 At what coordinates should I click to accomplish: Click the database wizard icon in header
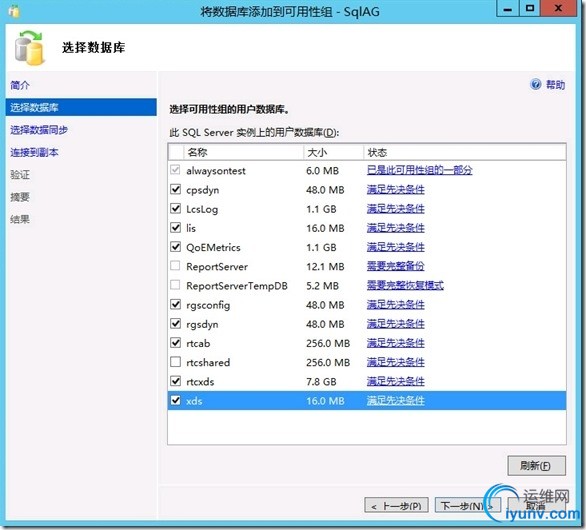tap(29, 48)
